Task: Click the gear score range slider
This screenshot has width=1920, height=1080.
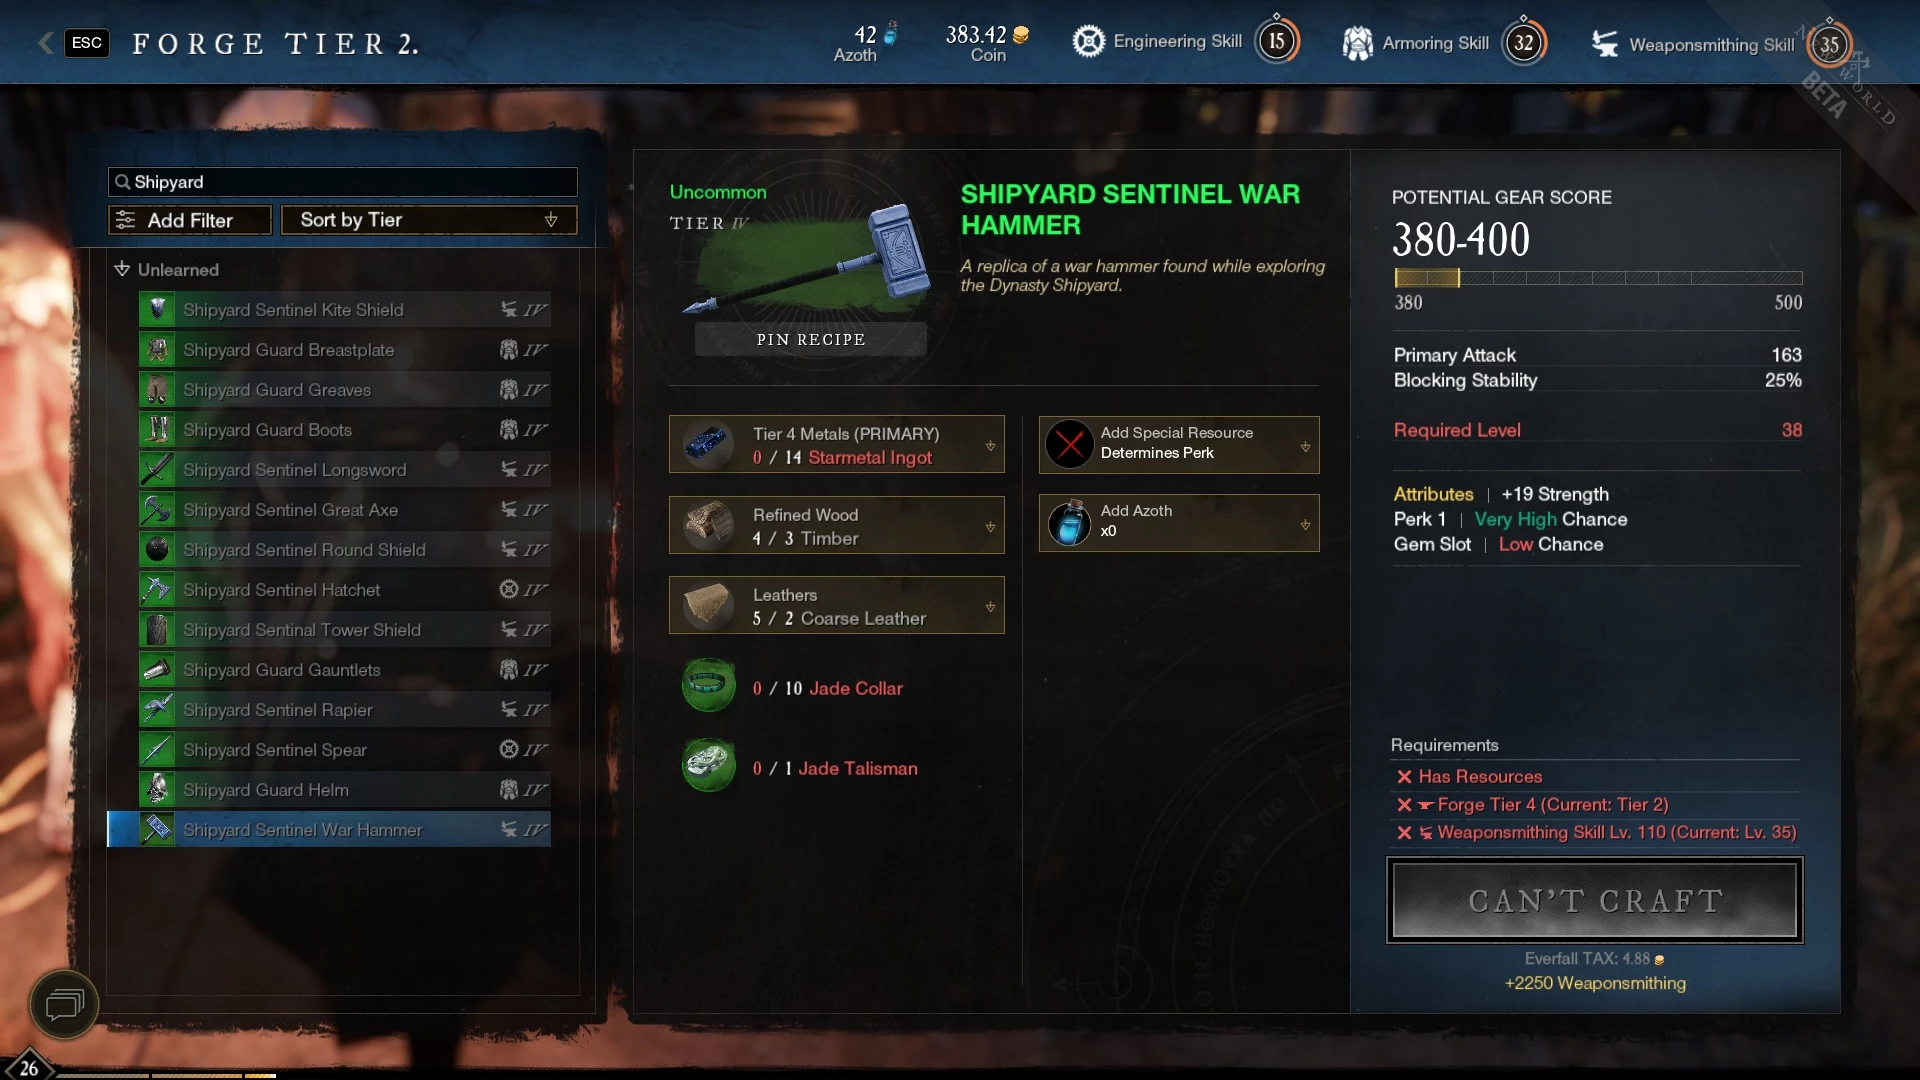Action: pos(1598,278)
